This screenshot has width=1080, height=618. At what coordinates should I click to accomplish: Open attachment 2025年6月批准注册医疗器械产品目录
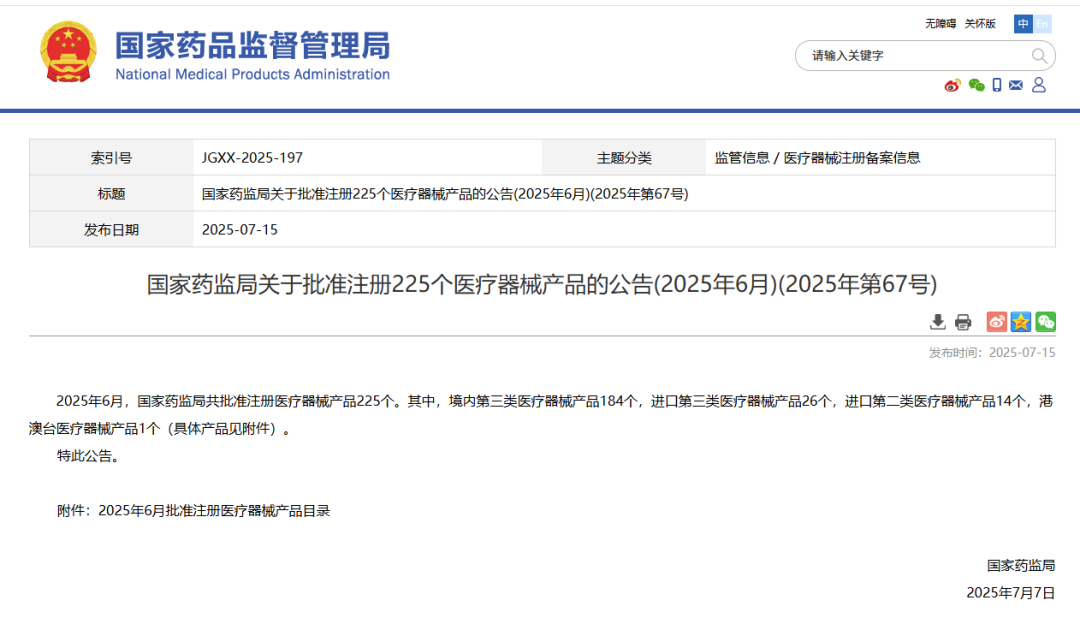pos(214,511)
